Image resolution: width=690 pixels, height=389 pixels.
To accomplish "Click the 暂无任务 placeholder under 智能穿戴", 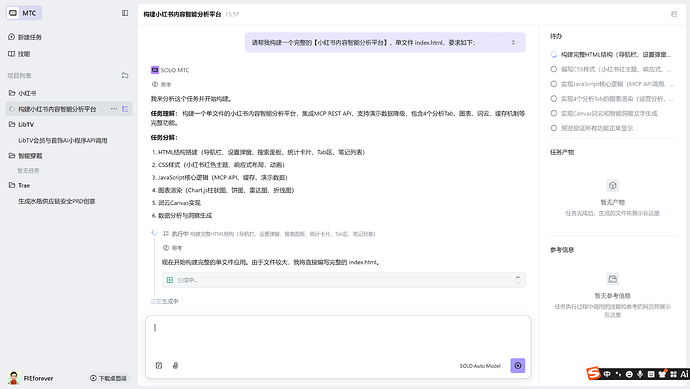I will 28,171.
